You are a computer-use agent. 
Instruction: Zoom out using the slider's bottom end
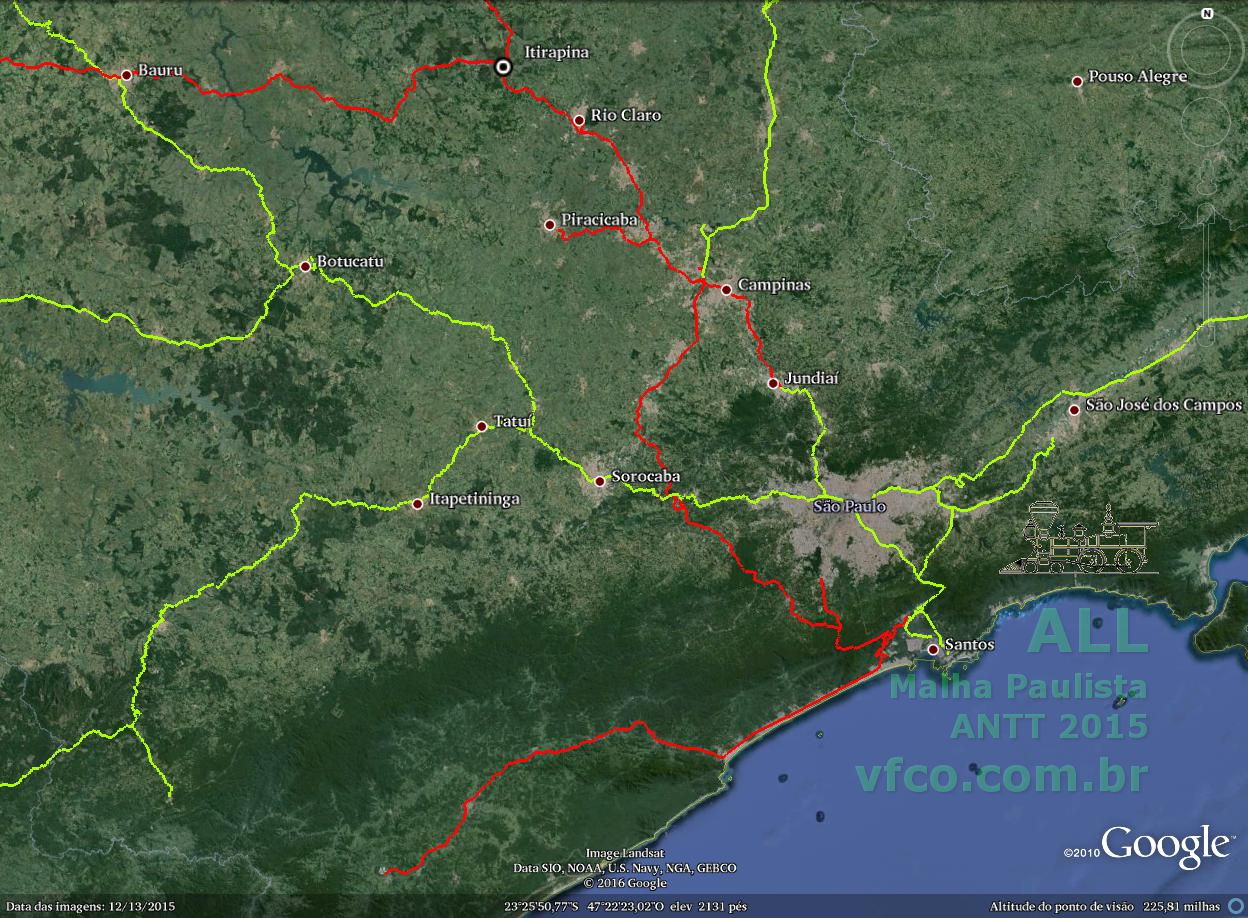tap(1208, 338)
